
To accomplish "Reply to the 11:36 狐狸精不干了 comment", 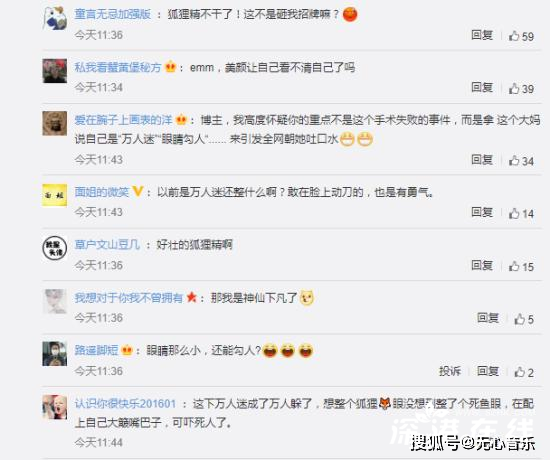I will pyautogui.click(x=482, y=35).
